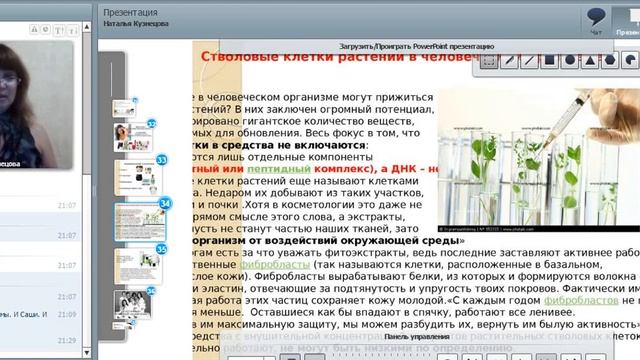Click the chat timestamp 21:09
This screenshot has width=640, height=360.
[67, 315]
